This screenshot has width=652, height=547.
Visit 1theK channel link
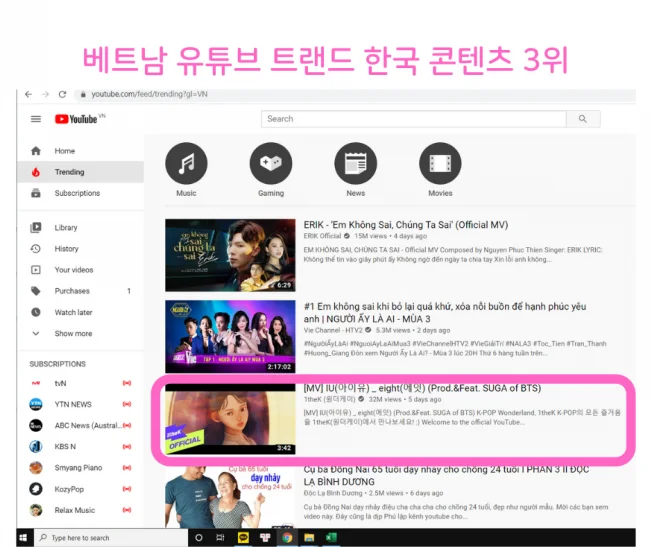(329, 399)
